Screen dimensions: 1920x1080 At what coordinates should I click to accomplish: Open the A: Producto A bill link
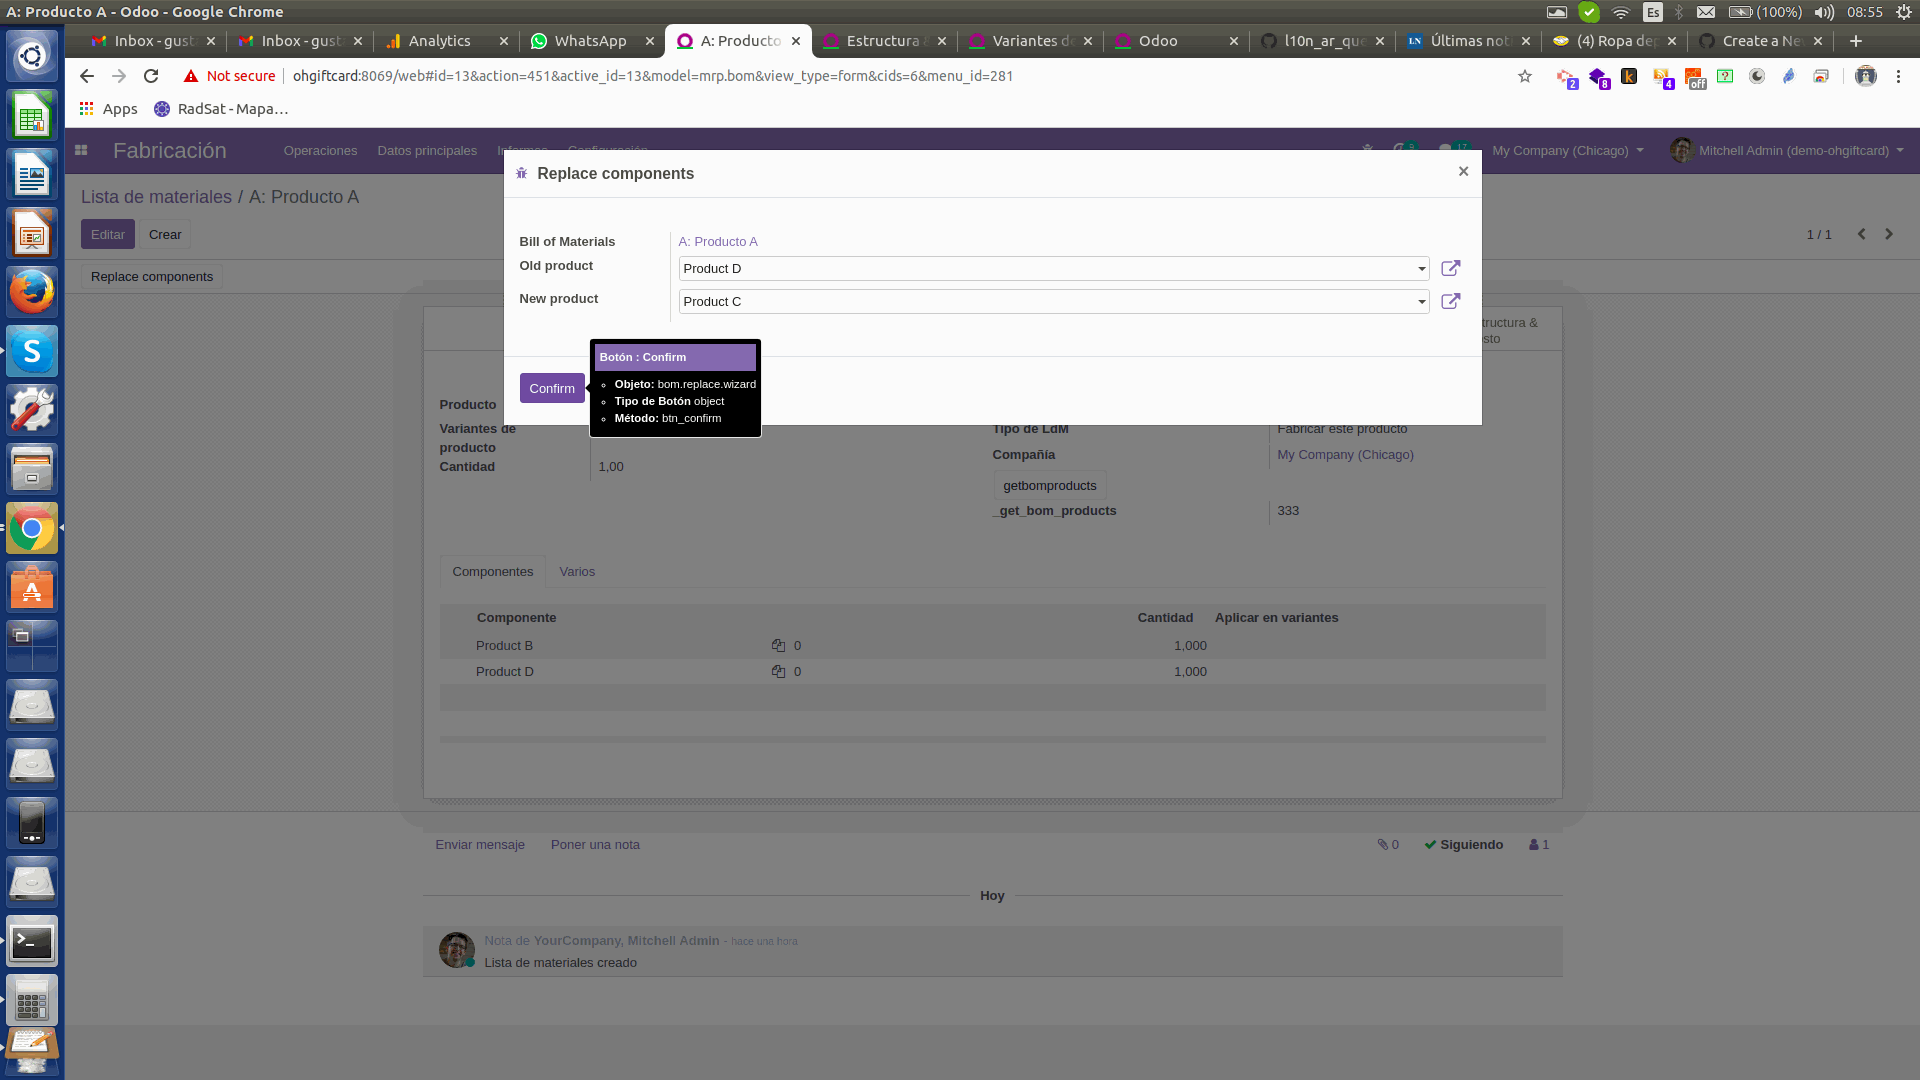718,241
